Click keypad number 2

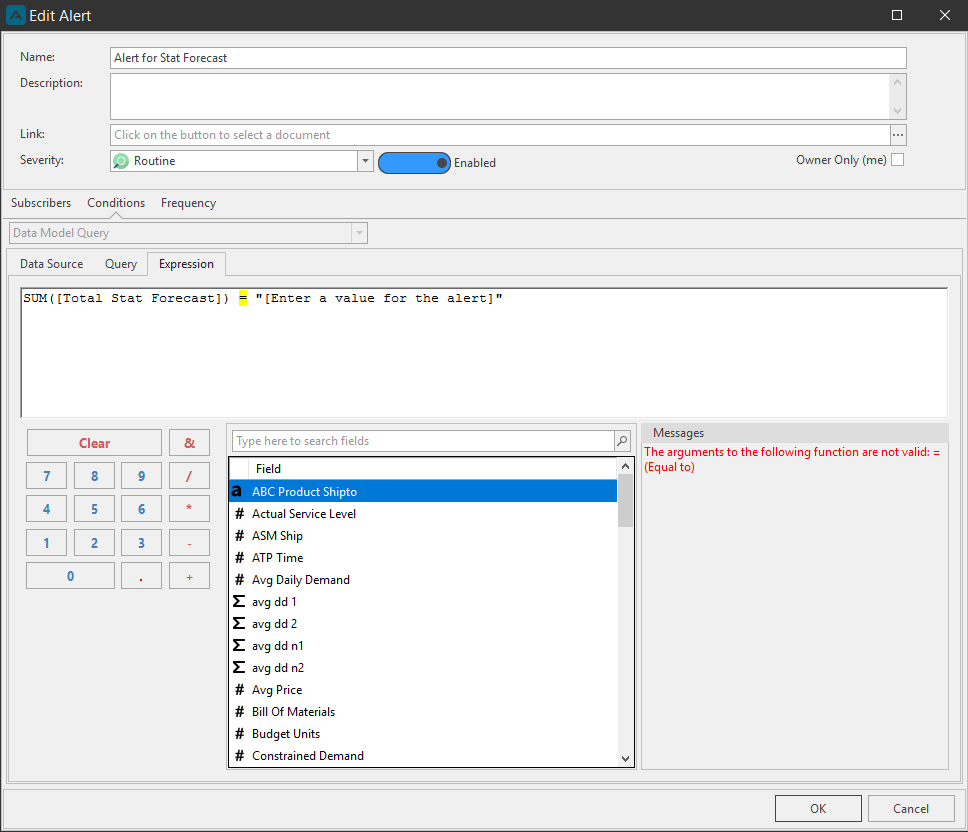(x=94, y=543)
